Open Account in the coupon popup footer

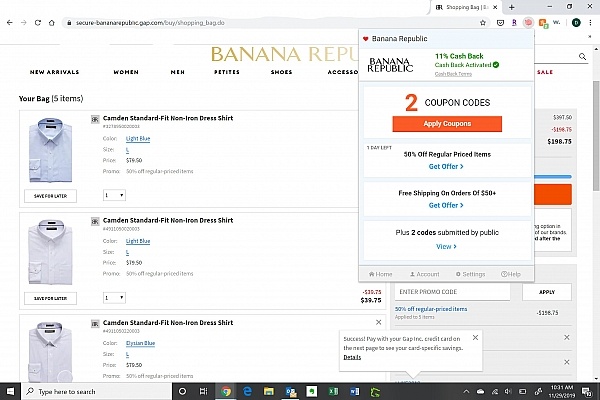(x=424, y=274)
